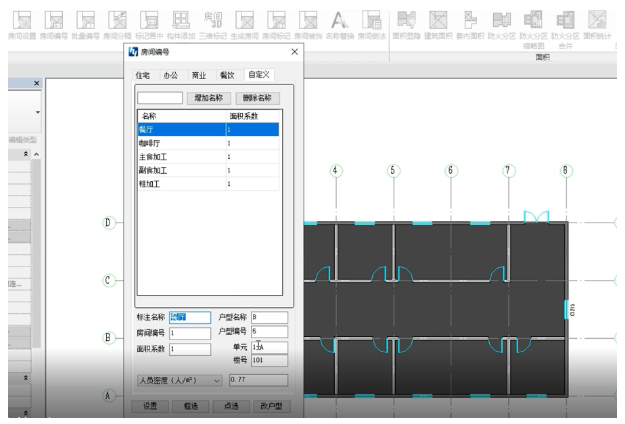Select the 粗加工 list row
Screen dimensions: 625x424
click(208, 184)
